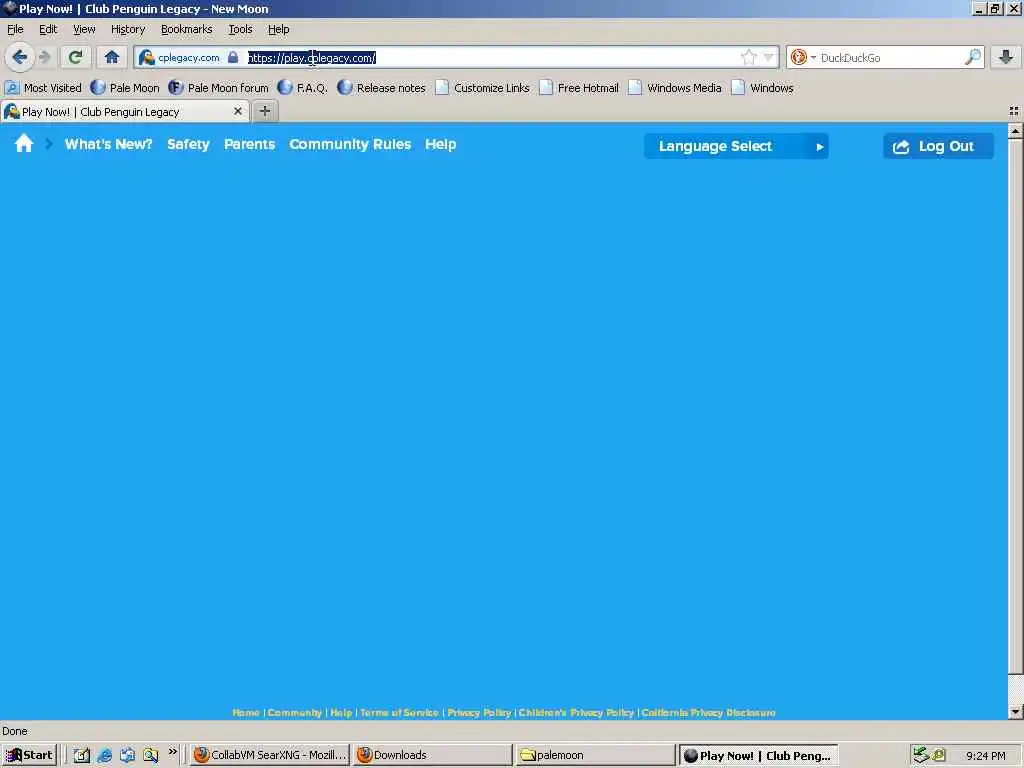This screenshot has height=768, width=1024.
Task: Open the What's New? page link
Action: click(x=108, y=144)
